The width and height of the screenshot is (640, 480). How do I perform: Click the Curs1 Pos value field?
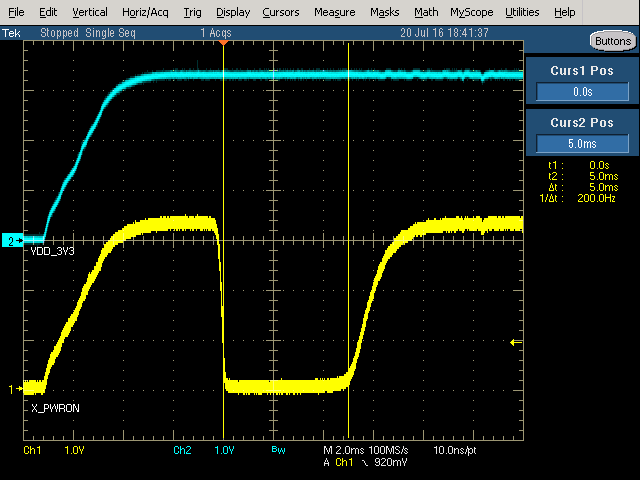[582, 92]
